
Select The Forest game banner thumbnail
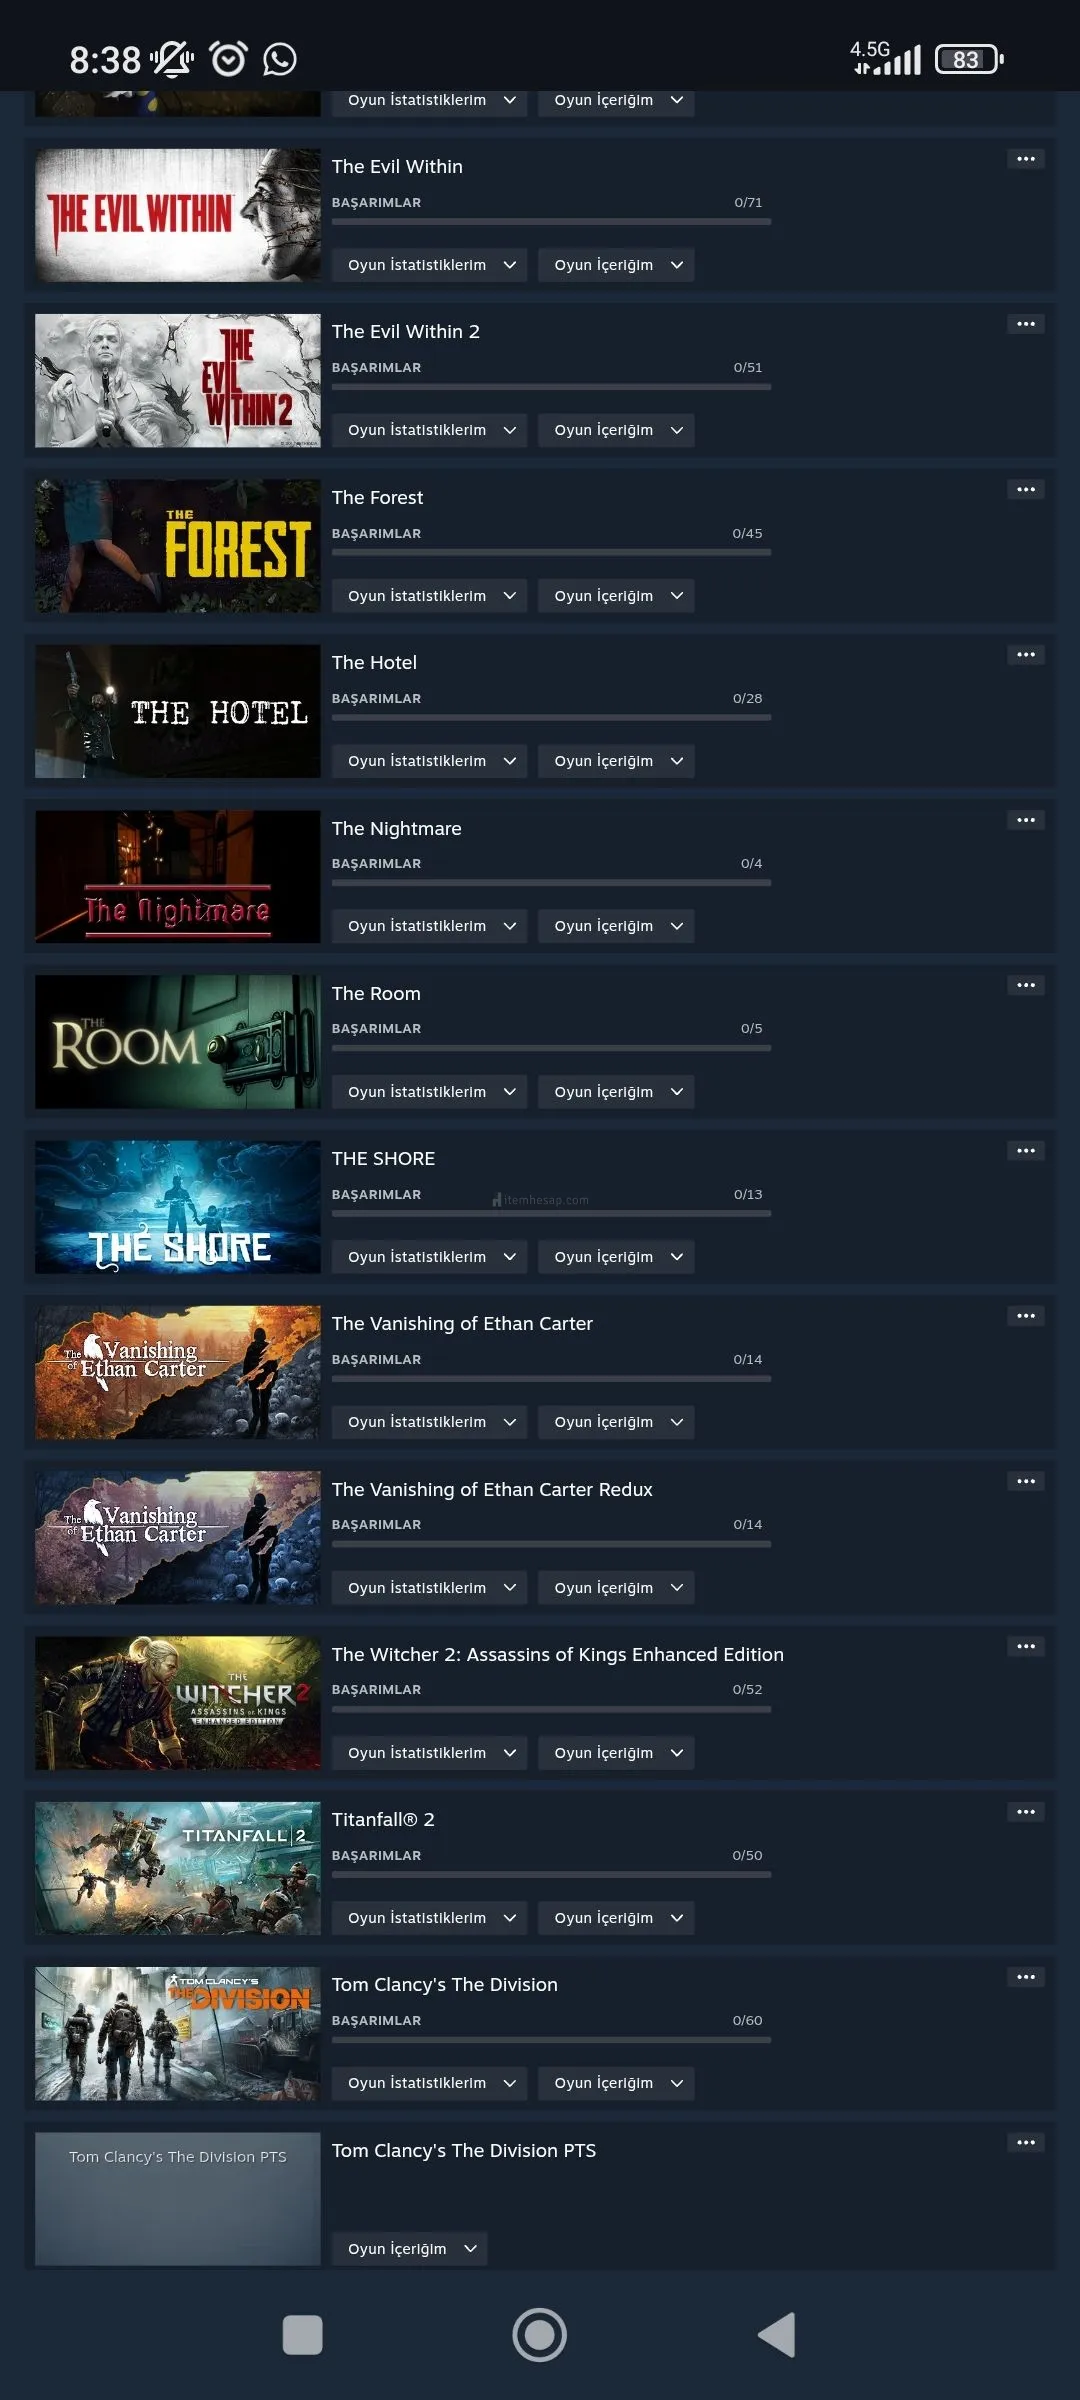[x=178, y=546]
